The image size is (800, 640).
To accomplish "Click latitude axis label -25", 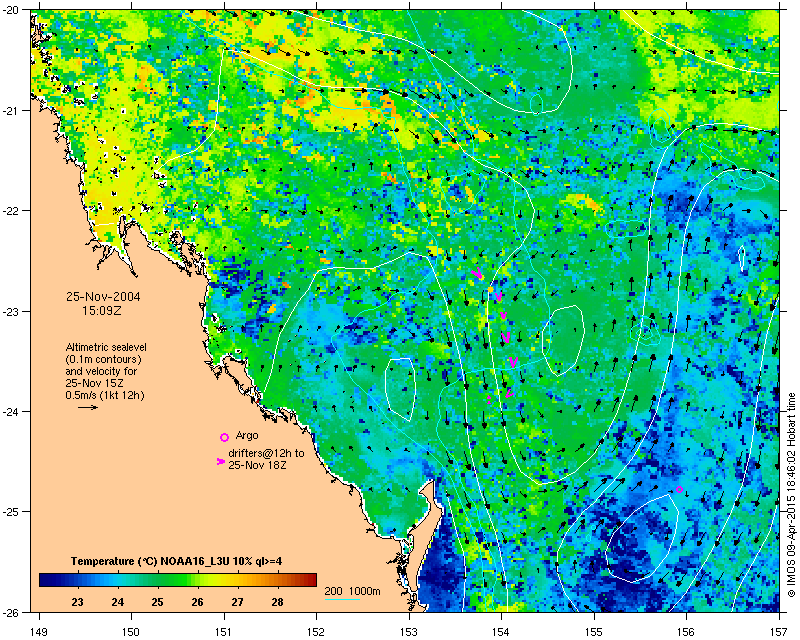I will 11,512.
